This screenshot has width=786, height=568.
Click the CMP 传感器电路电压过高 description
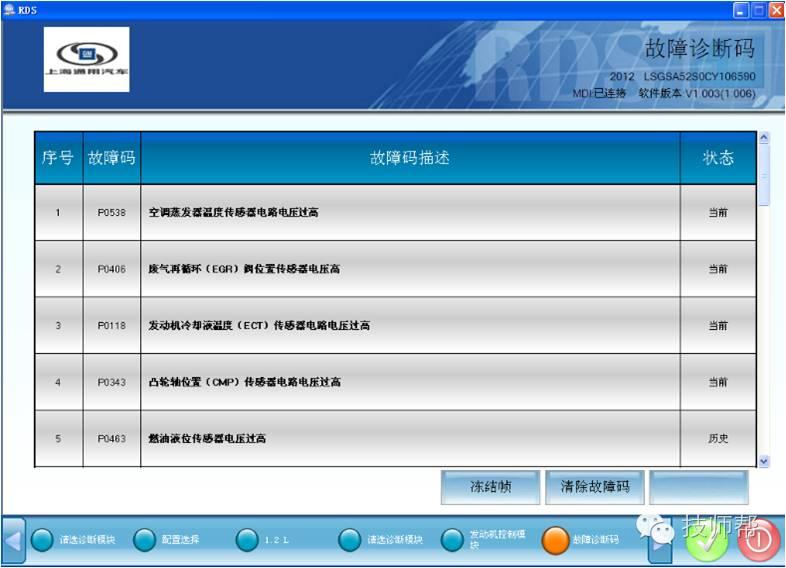point(245,382)
